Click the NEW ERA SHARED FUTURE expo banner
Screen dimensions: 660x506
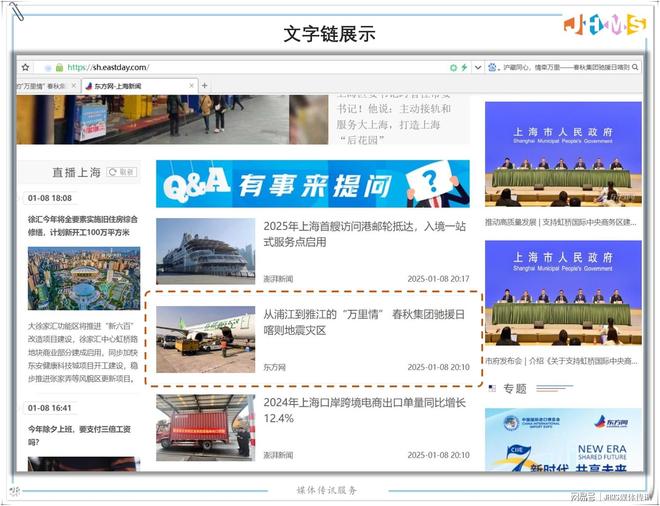[563, 439]
